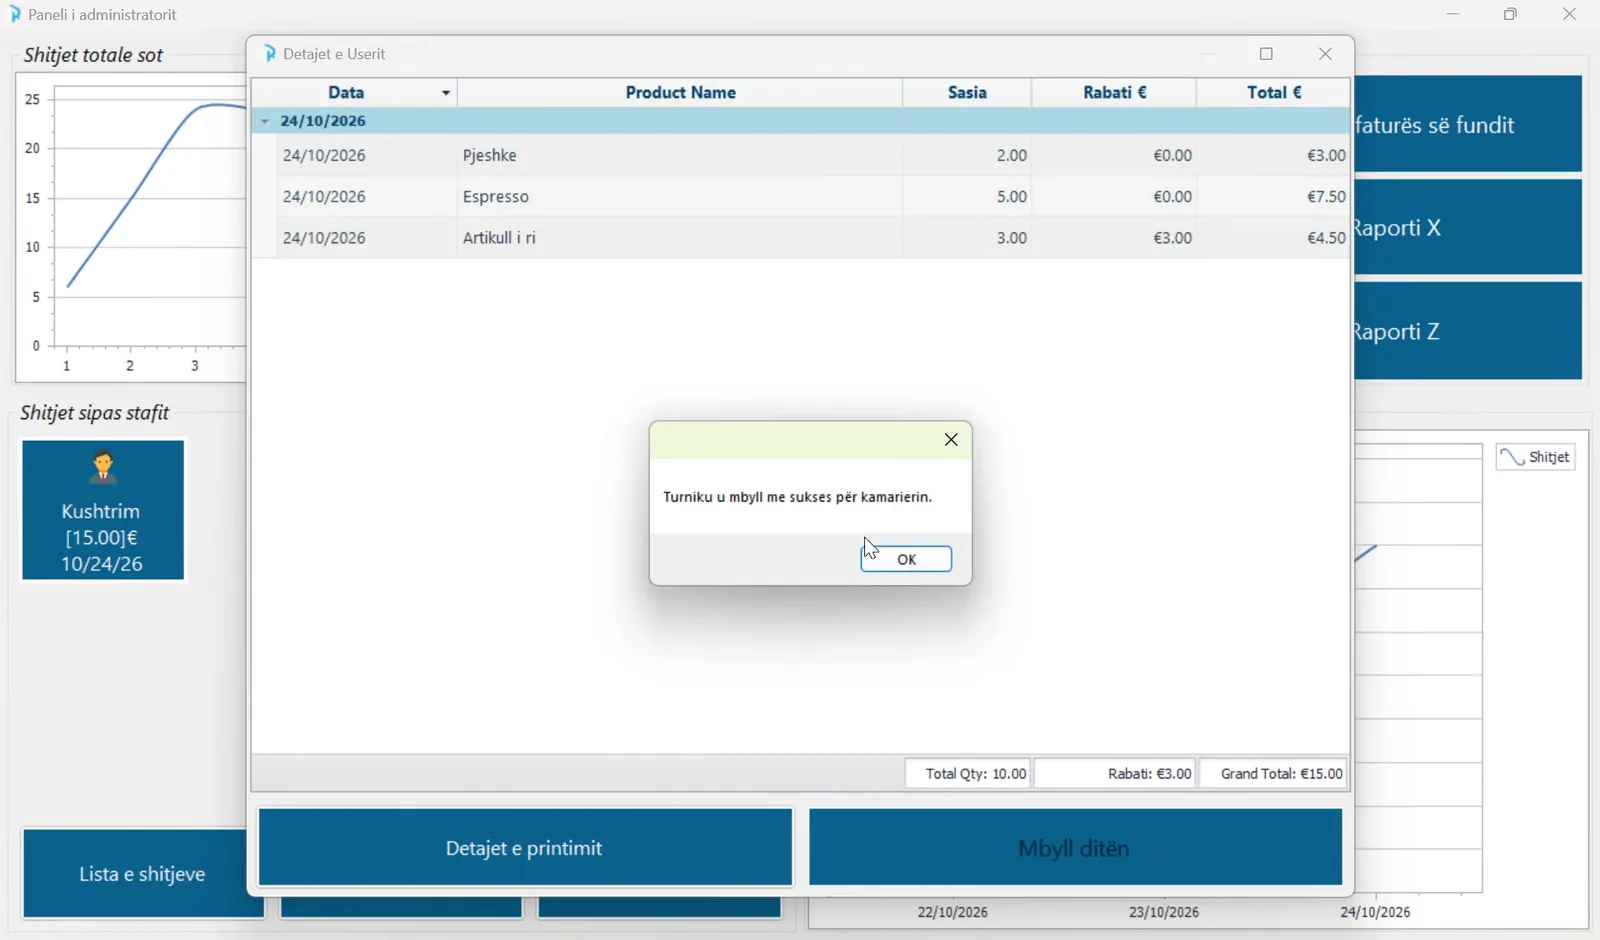
Task: Sort by the Sasia column header
Action: (967, 92)
